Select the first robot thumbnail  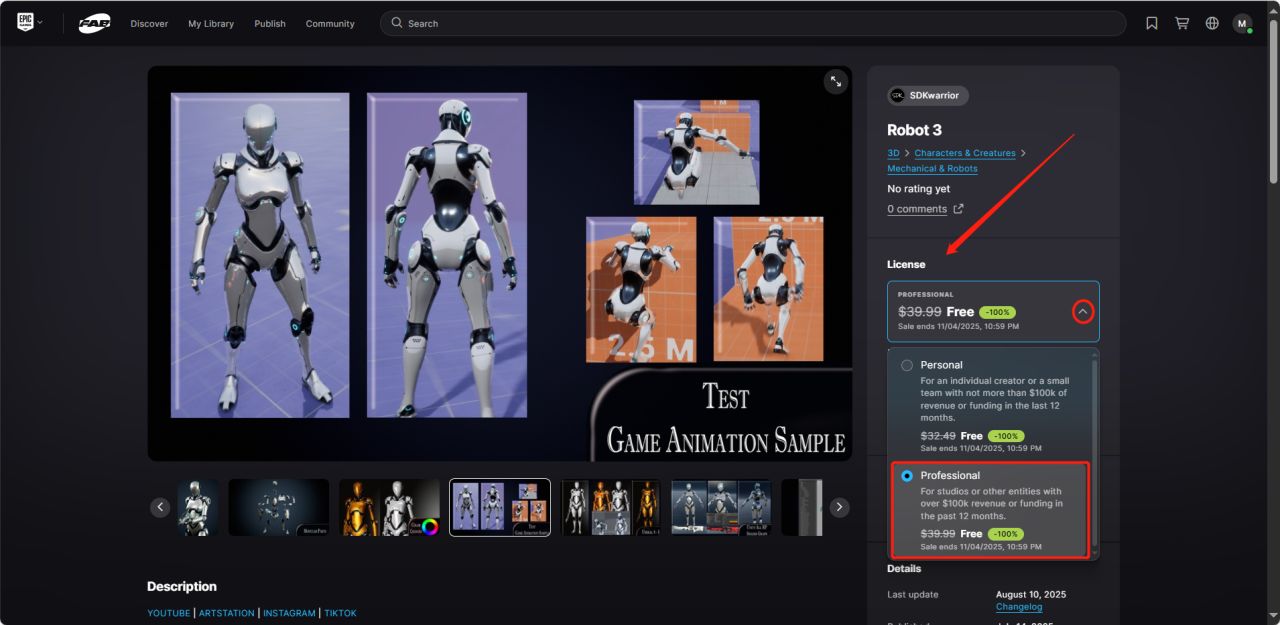click(x=198, y=507)
